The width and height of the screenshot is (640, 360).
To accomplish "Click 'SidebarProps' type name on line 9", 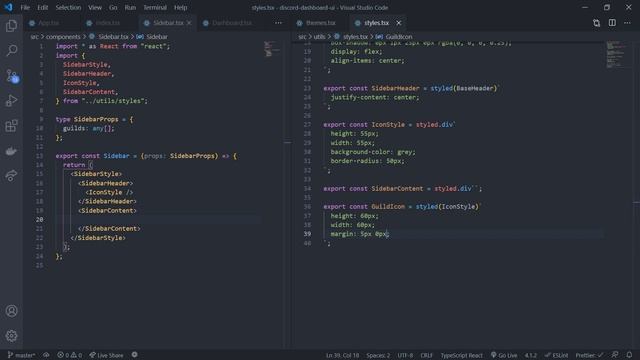I will pos(96,119).
